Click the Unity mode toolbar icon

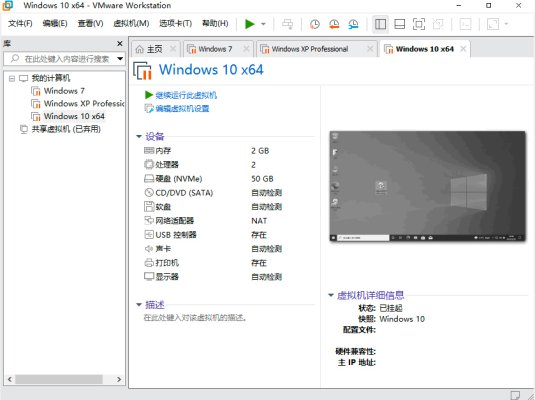tap(438, 24)
